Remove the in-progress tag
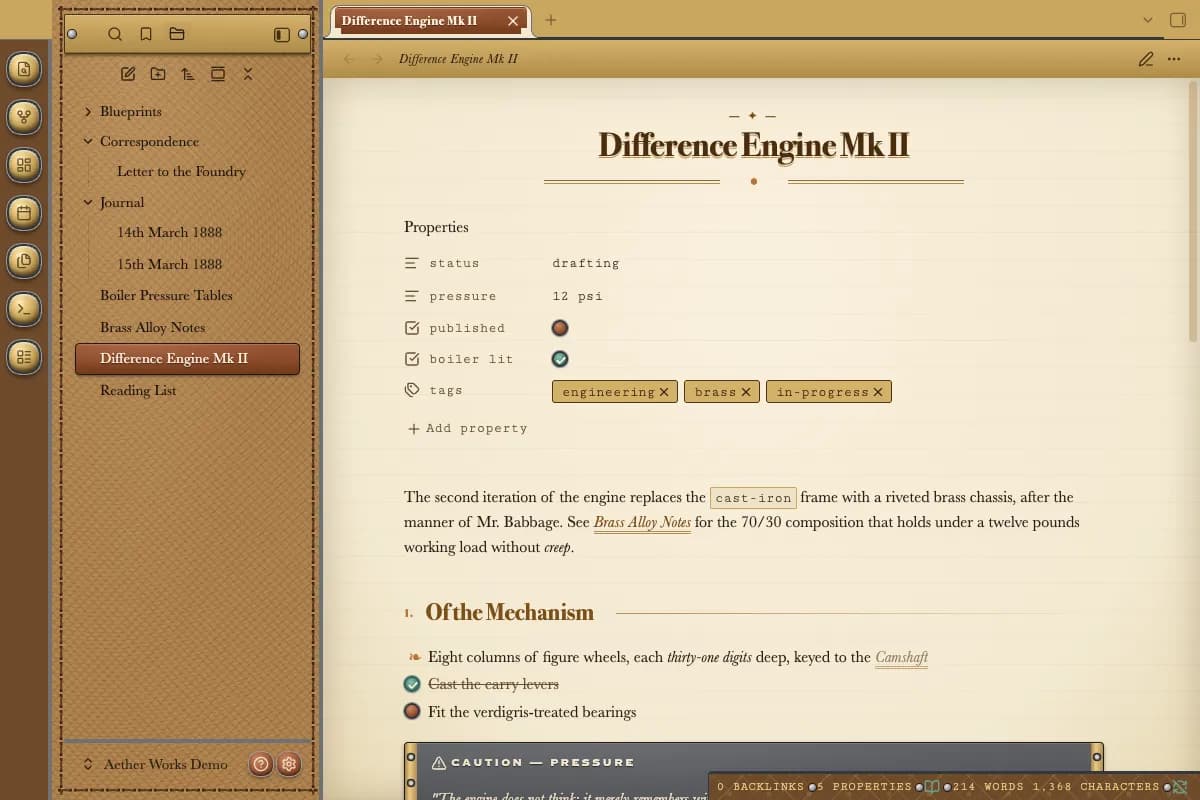 point(878,392)
